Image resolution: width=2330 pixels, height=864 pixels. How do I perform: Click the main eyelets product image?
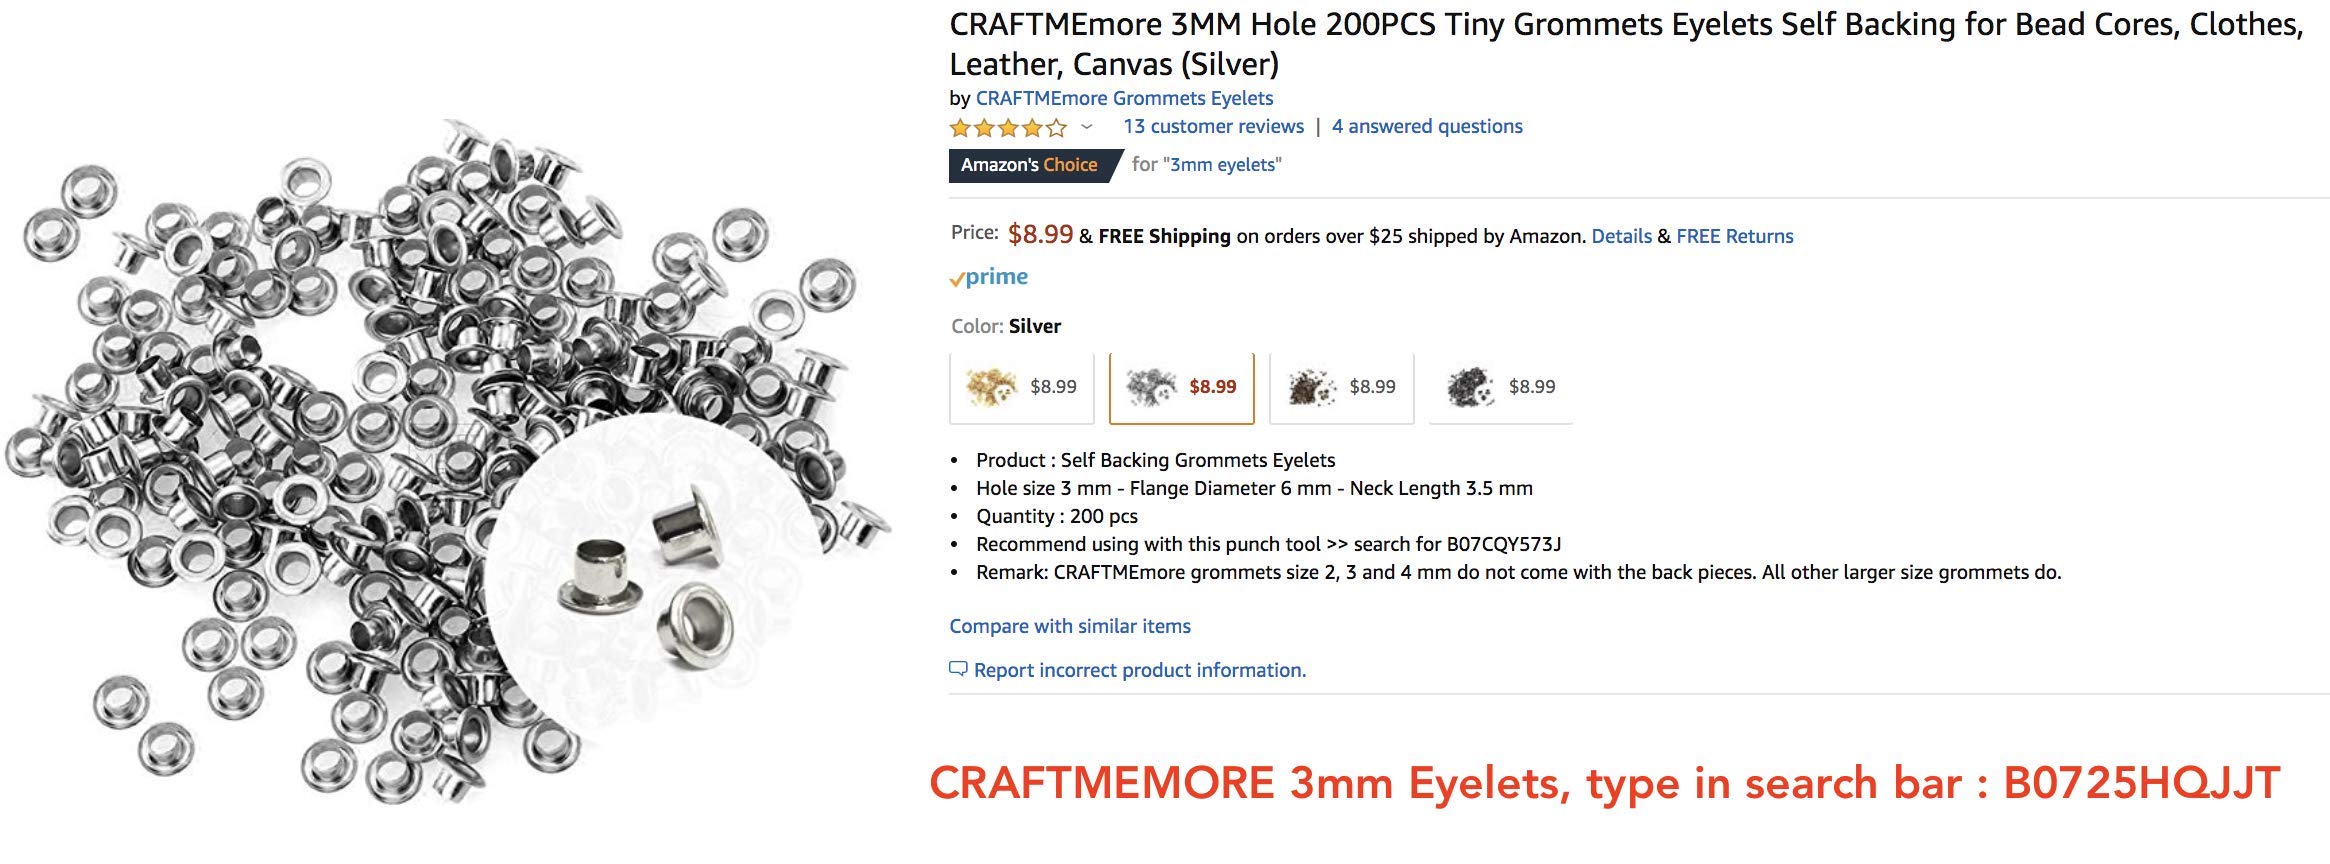pyautogui.click(x=445, y=460)
